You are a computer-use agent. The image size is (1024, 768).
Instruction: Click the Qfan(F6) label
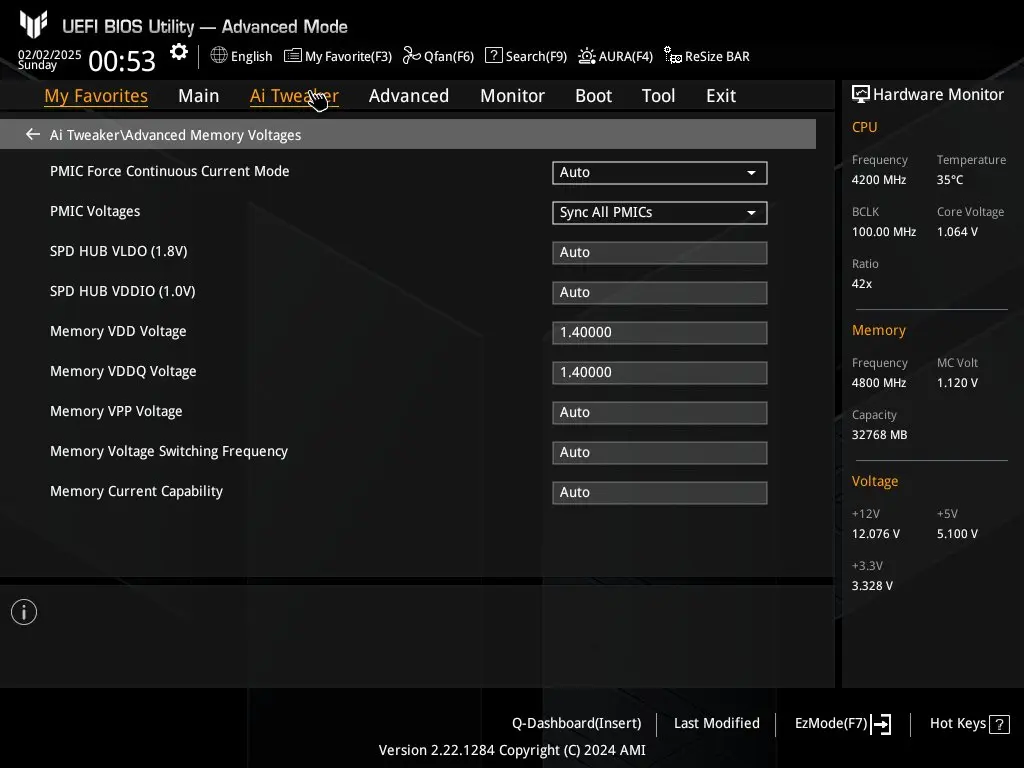(x=449, y=57)
